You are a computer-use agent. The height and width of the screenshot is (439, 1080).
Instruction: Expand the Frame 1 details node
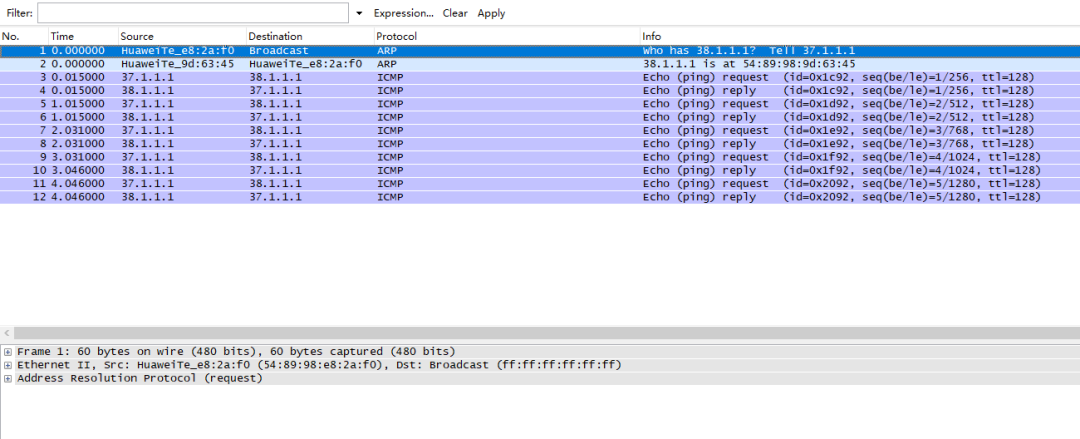point(8,351)
